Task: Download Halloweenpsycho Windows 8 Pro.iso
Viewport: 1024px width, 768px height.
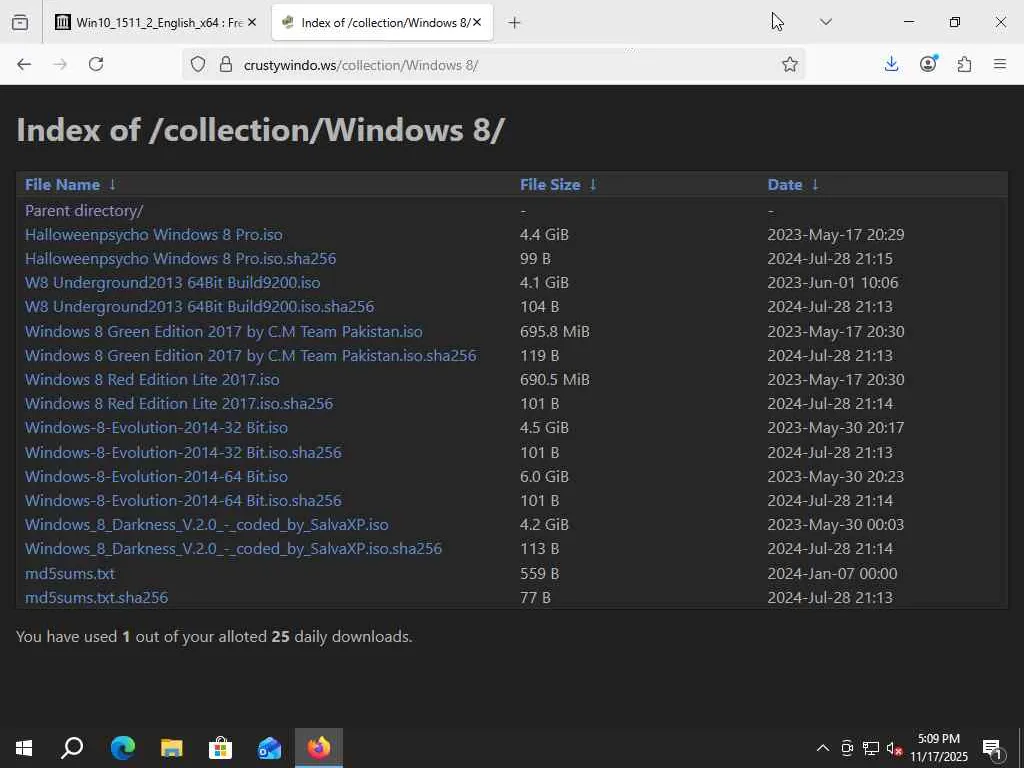Action: [153, 234]
